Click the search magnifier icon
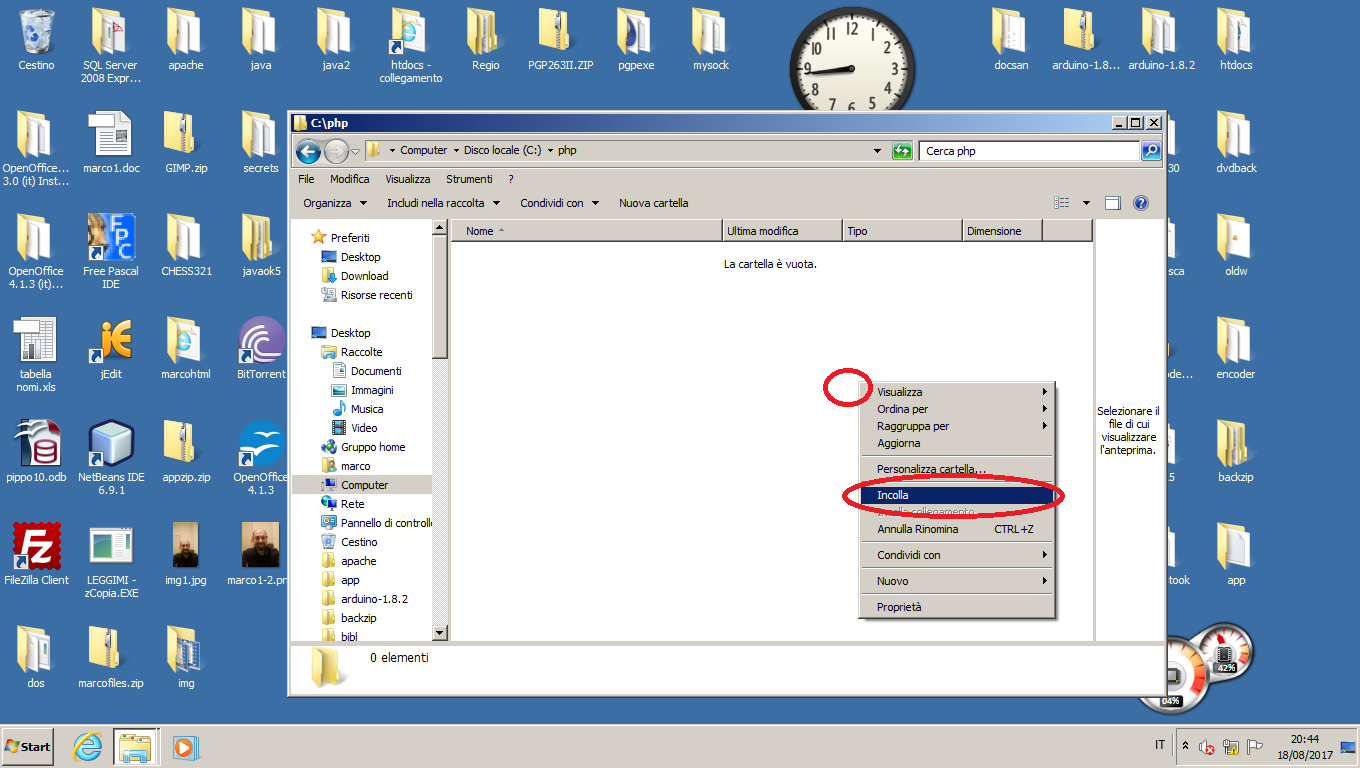Viewport: 1360px width, 768px height. point(1151,151)
